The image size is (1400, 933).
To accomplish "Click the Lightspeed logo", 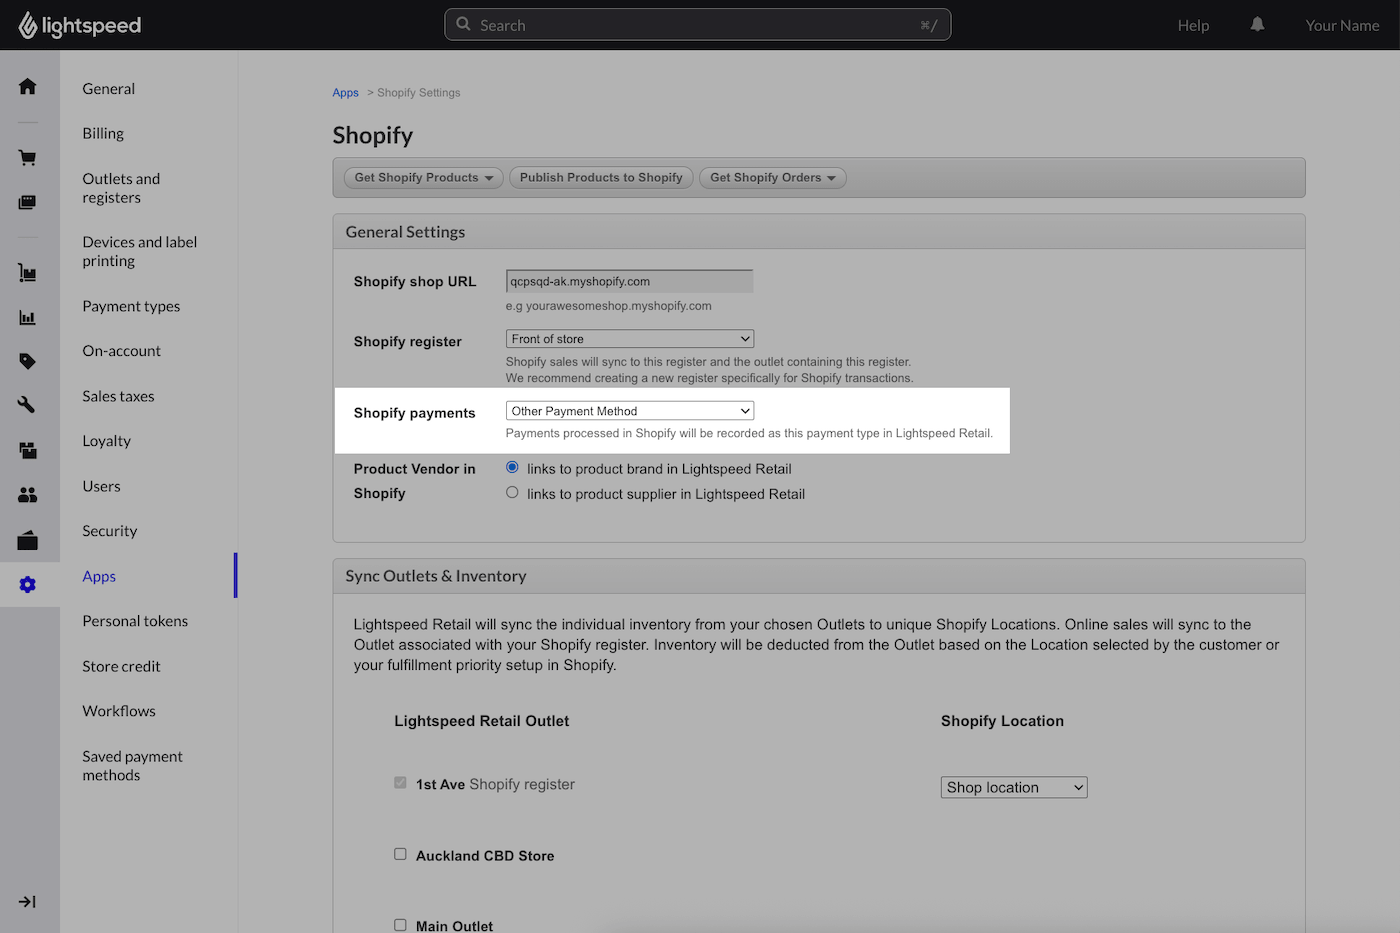I will click(x=80, y=25).
